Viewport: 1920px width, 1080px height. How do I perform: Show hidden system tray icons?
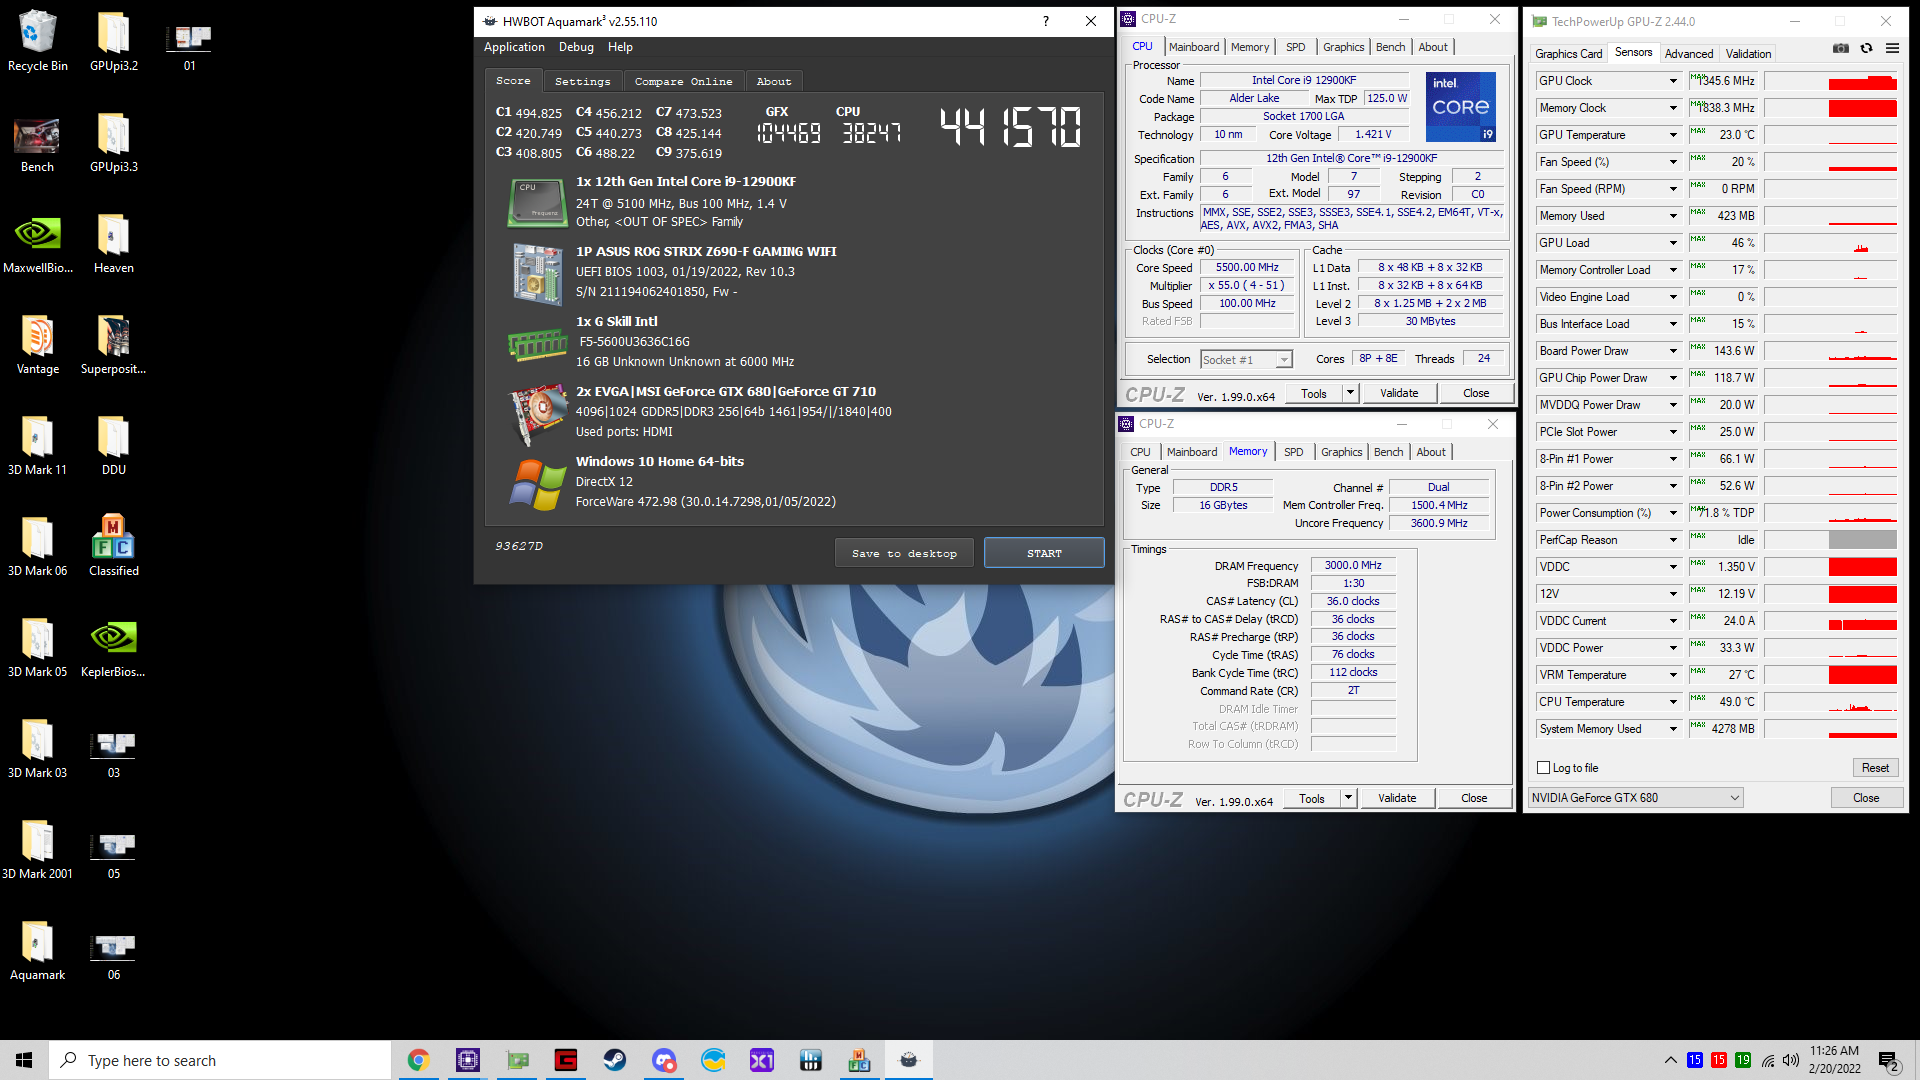1670,1060
